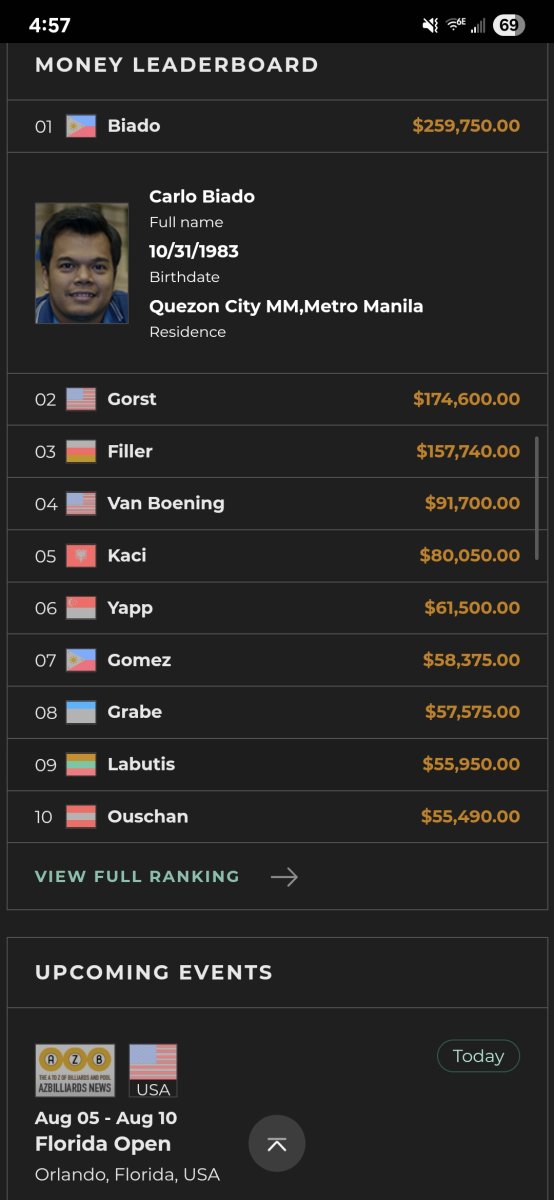This screenshot has width=554, height=1200.
Task: Tap the Albanian flag beside Kaci
Action: click(x=81, y=556)
